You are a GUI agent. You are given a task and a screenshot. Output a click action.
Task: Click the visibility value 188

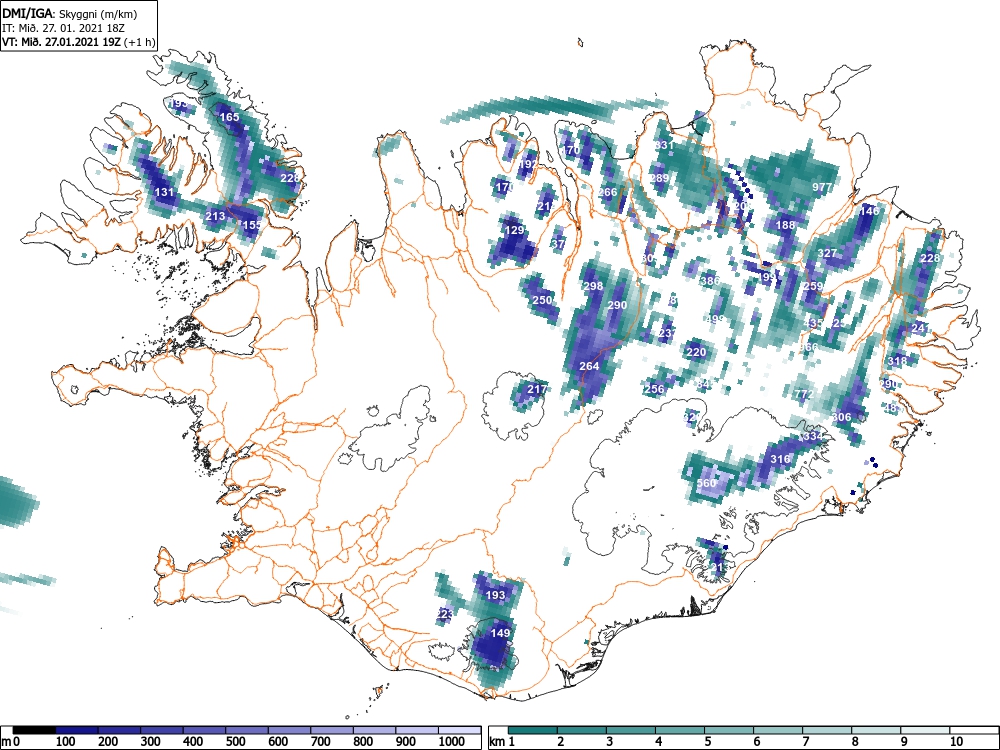point(786,224)
